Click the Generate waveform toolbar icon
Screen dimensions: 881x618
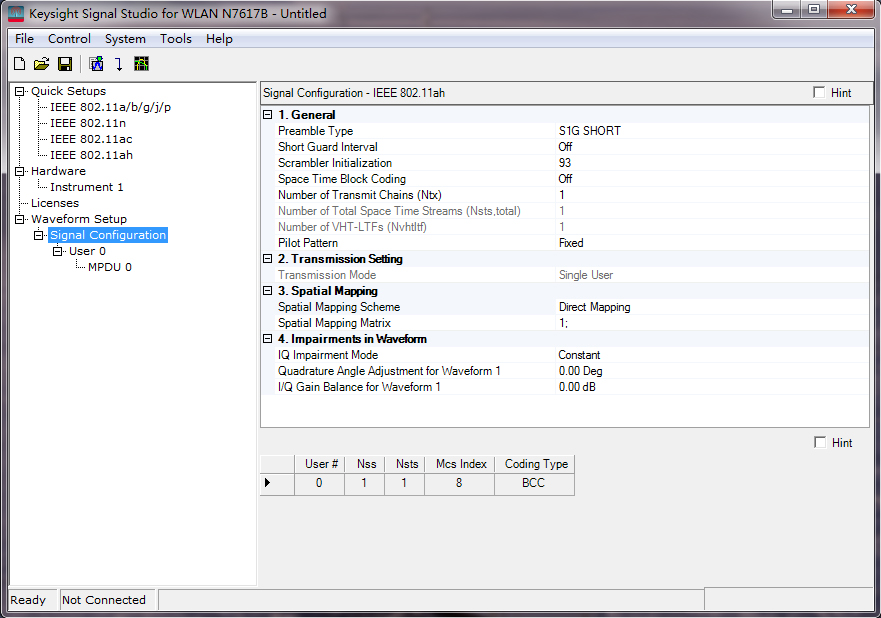click(x=96, y=64)
